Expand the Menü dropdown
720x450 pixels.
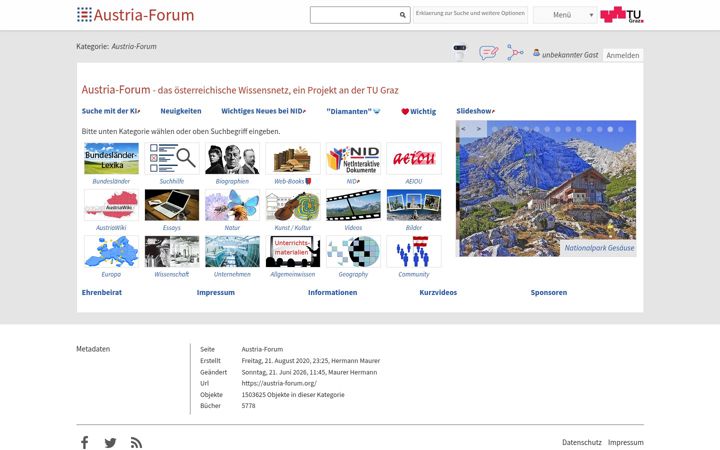(565, 15)
